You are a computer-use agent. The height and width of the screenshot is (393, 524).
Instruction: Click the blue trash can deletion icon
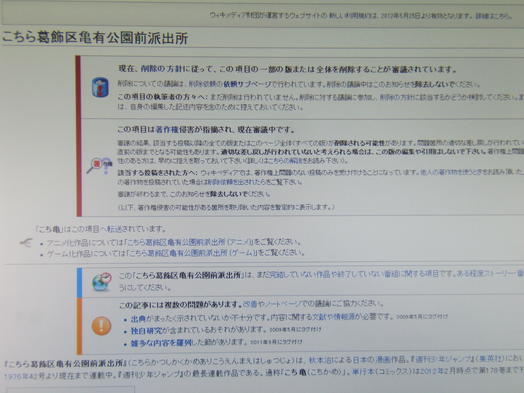point(100,87)
